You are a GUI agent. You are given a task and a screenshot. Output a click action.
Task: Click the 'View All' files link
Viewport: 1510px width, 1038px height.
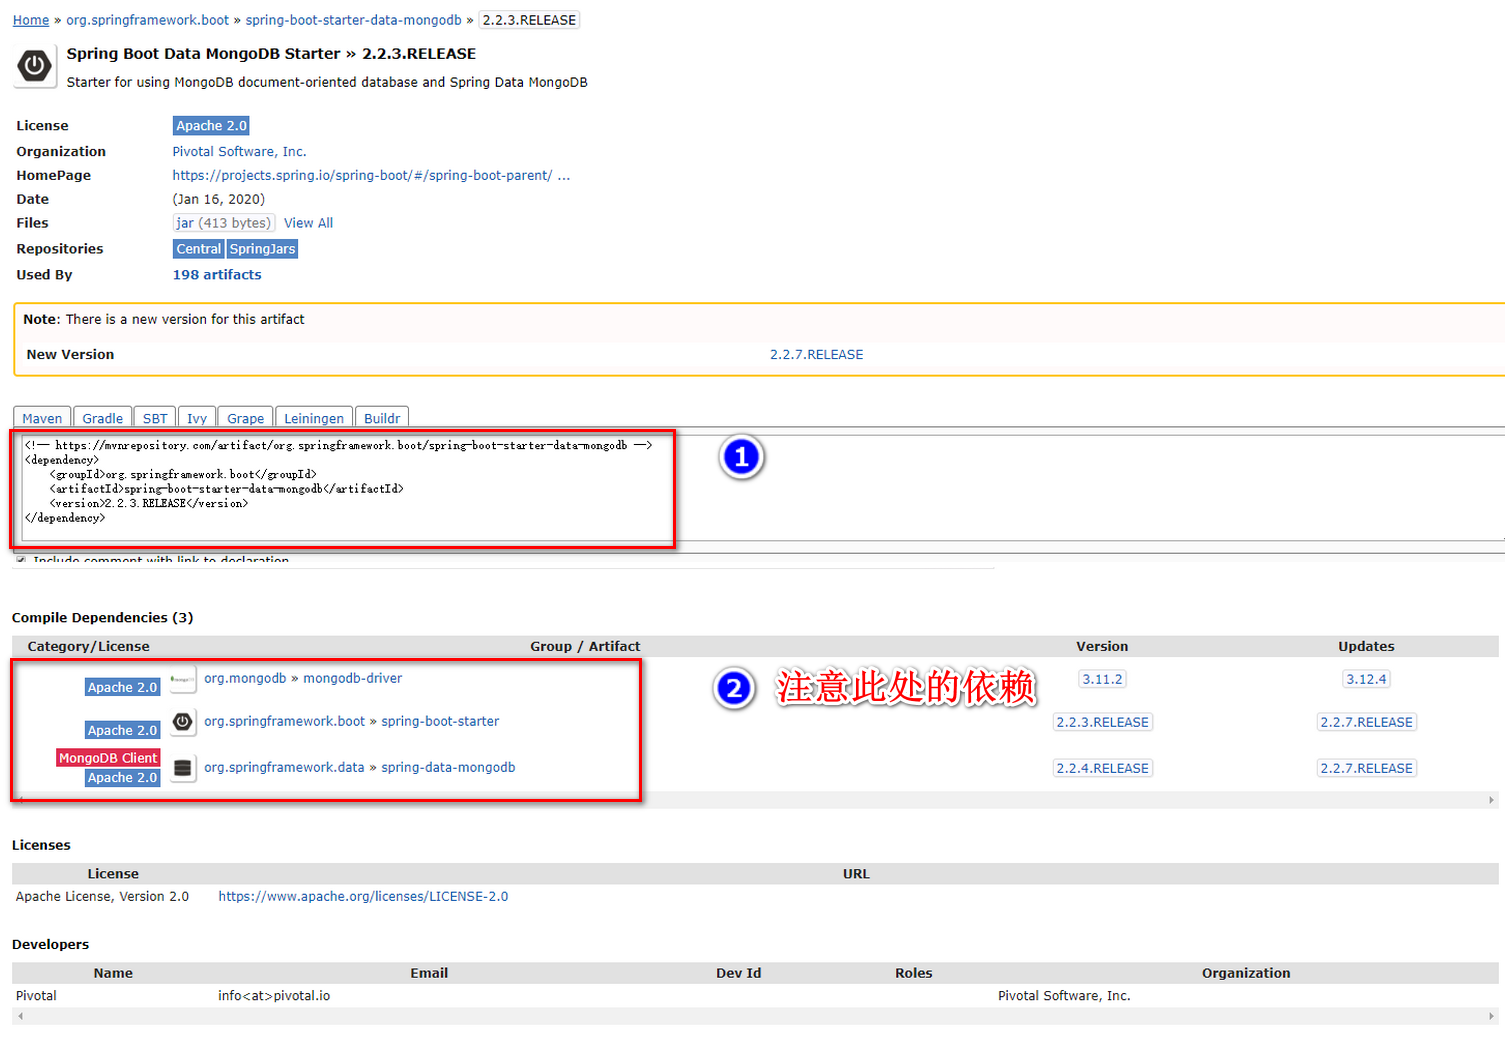[307, 222]
